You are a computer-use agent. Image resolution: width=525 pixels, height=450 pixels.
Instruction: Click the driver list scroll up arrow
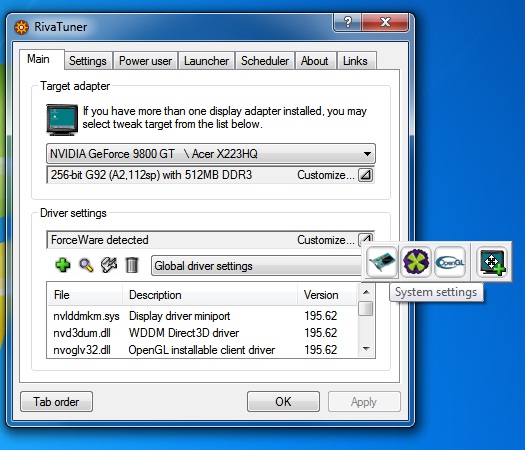(366, 292)
